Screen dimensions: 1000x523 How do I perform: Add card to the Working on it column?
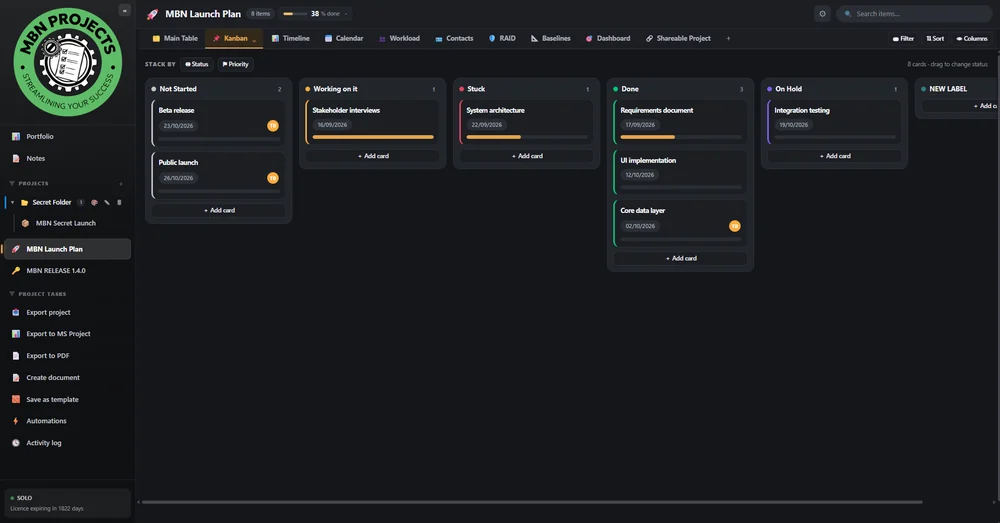(373, 156)
